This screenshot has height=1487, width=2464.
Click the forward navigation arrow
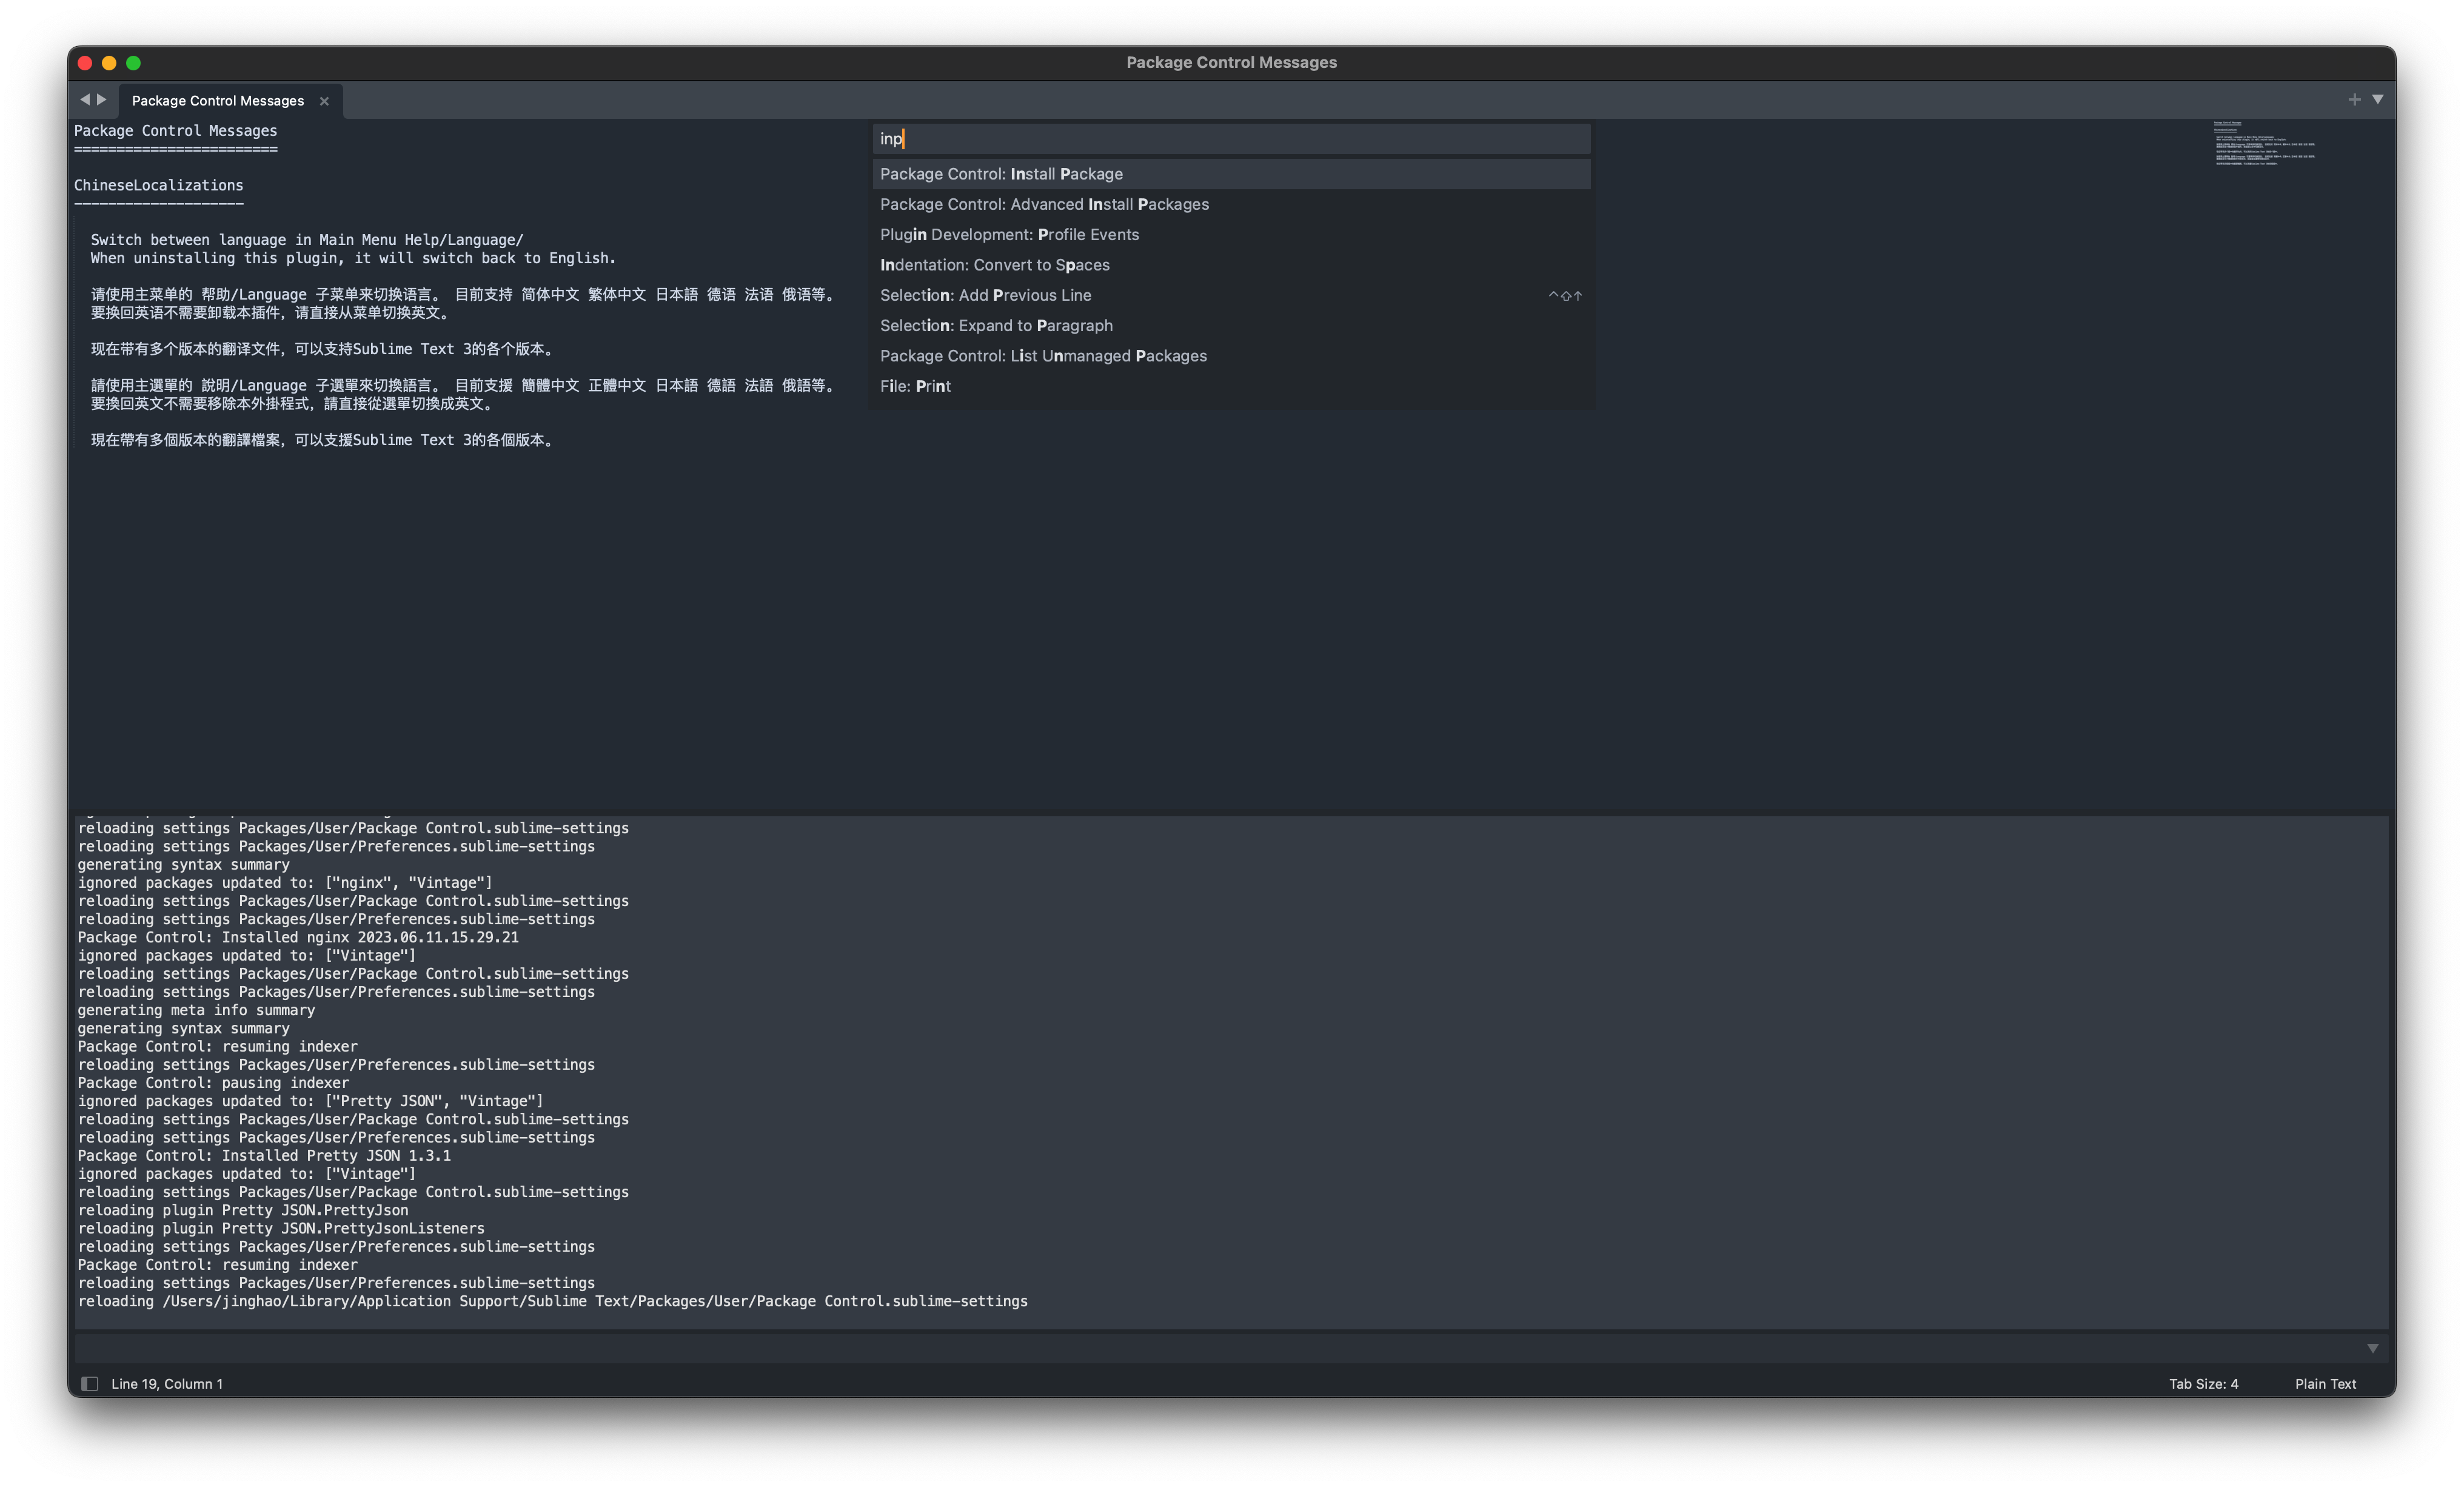102,99
